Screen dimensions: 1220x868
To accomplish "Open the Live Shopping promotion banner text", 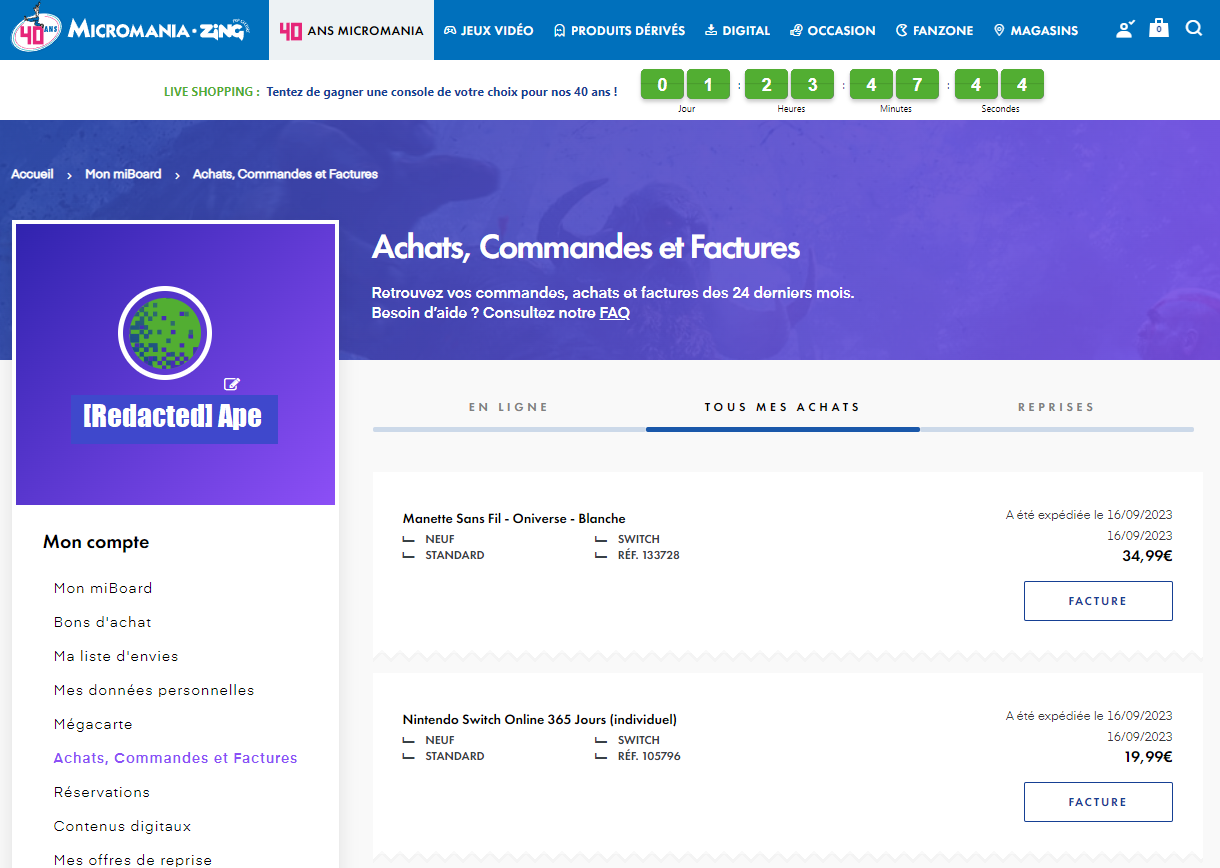I will (391, 91).
